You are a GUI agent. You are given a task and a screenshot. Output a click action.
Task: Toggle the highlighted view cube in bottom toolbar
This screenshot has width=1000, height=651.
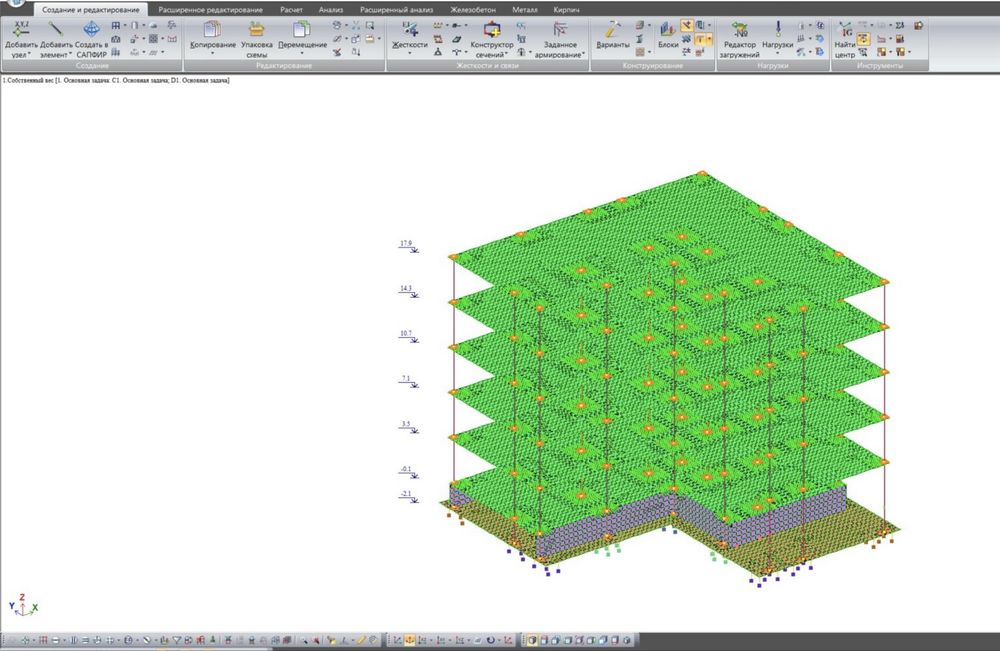tap(531, 640)
